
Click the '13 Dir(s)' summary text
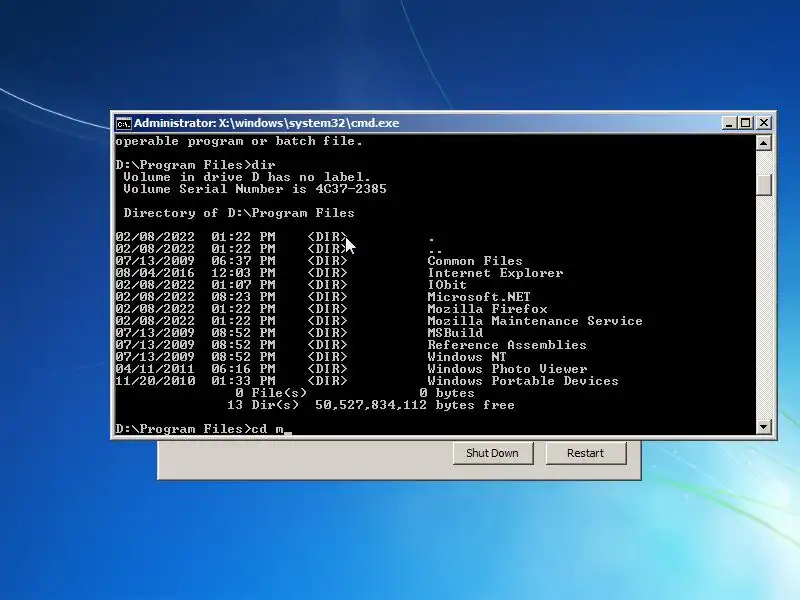(263, 405)
